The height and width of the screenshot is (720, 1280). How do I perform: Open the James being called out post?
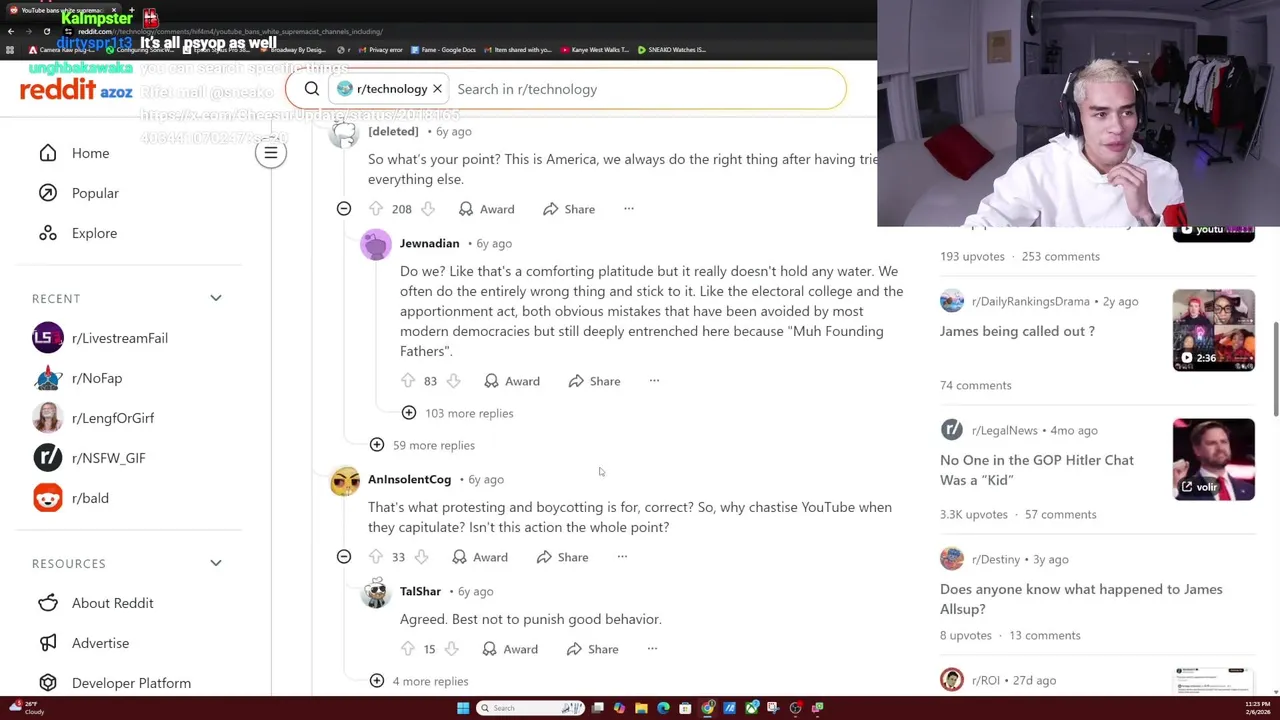pyautogui.click(x=1017, y=331)
